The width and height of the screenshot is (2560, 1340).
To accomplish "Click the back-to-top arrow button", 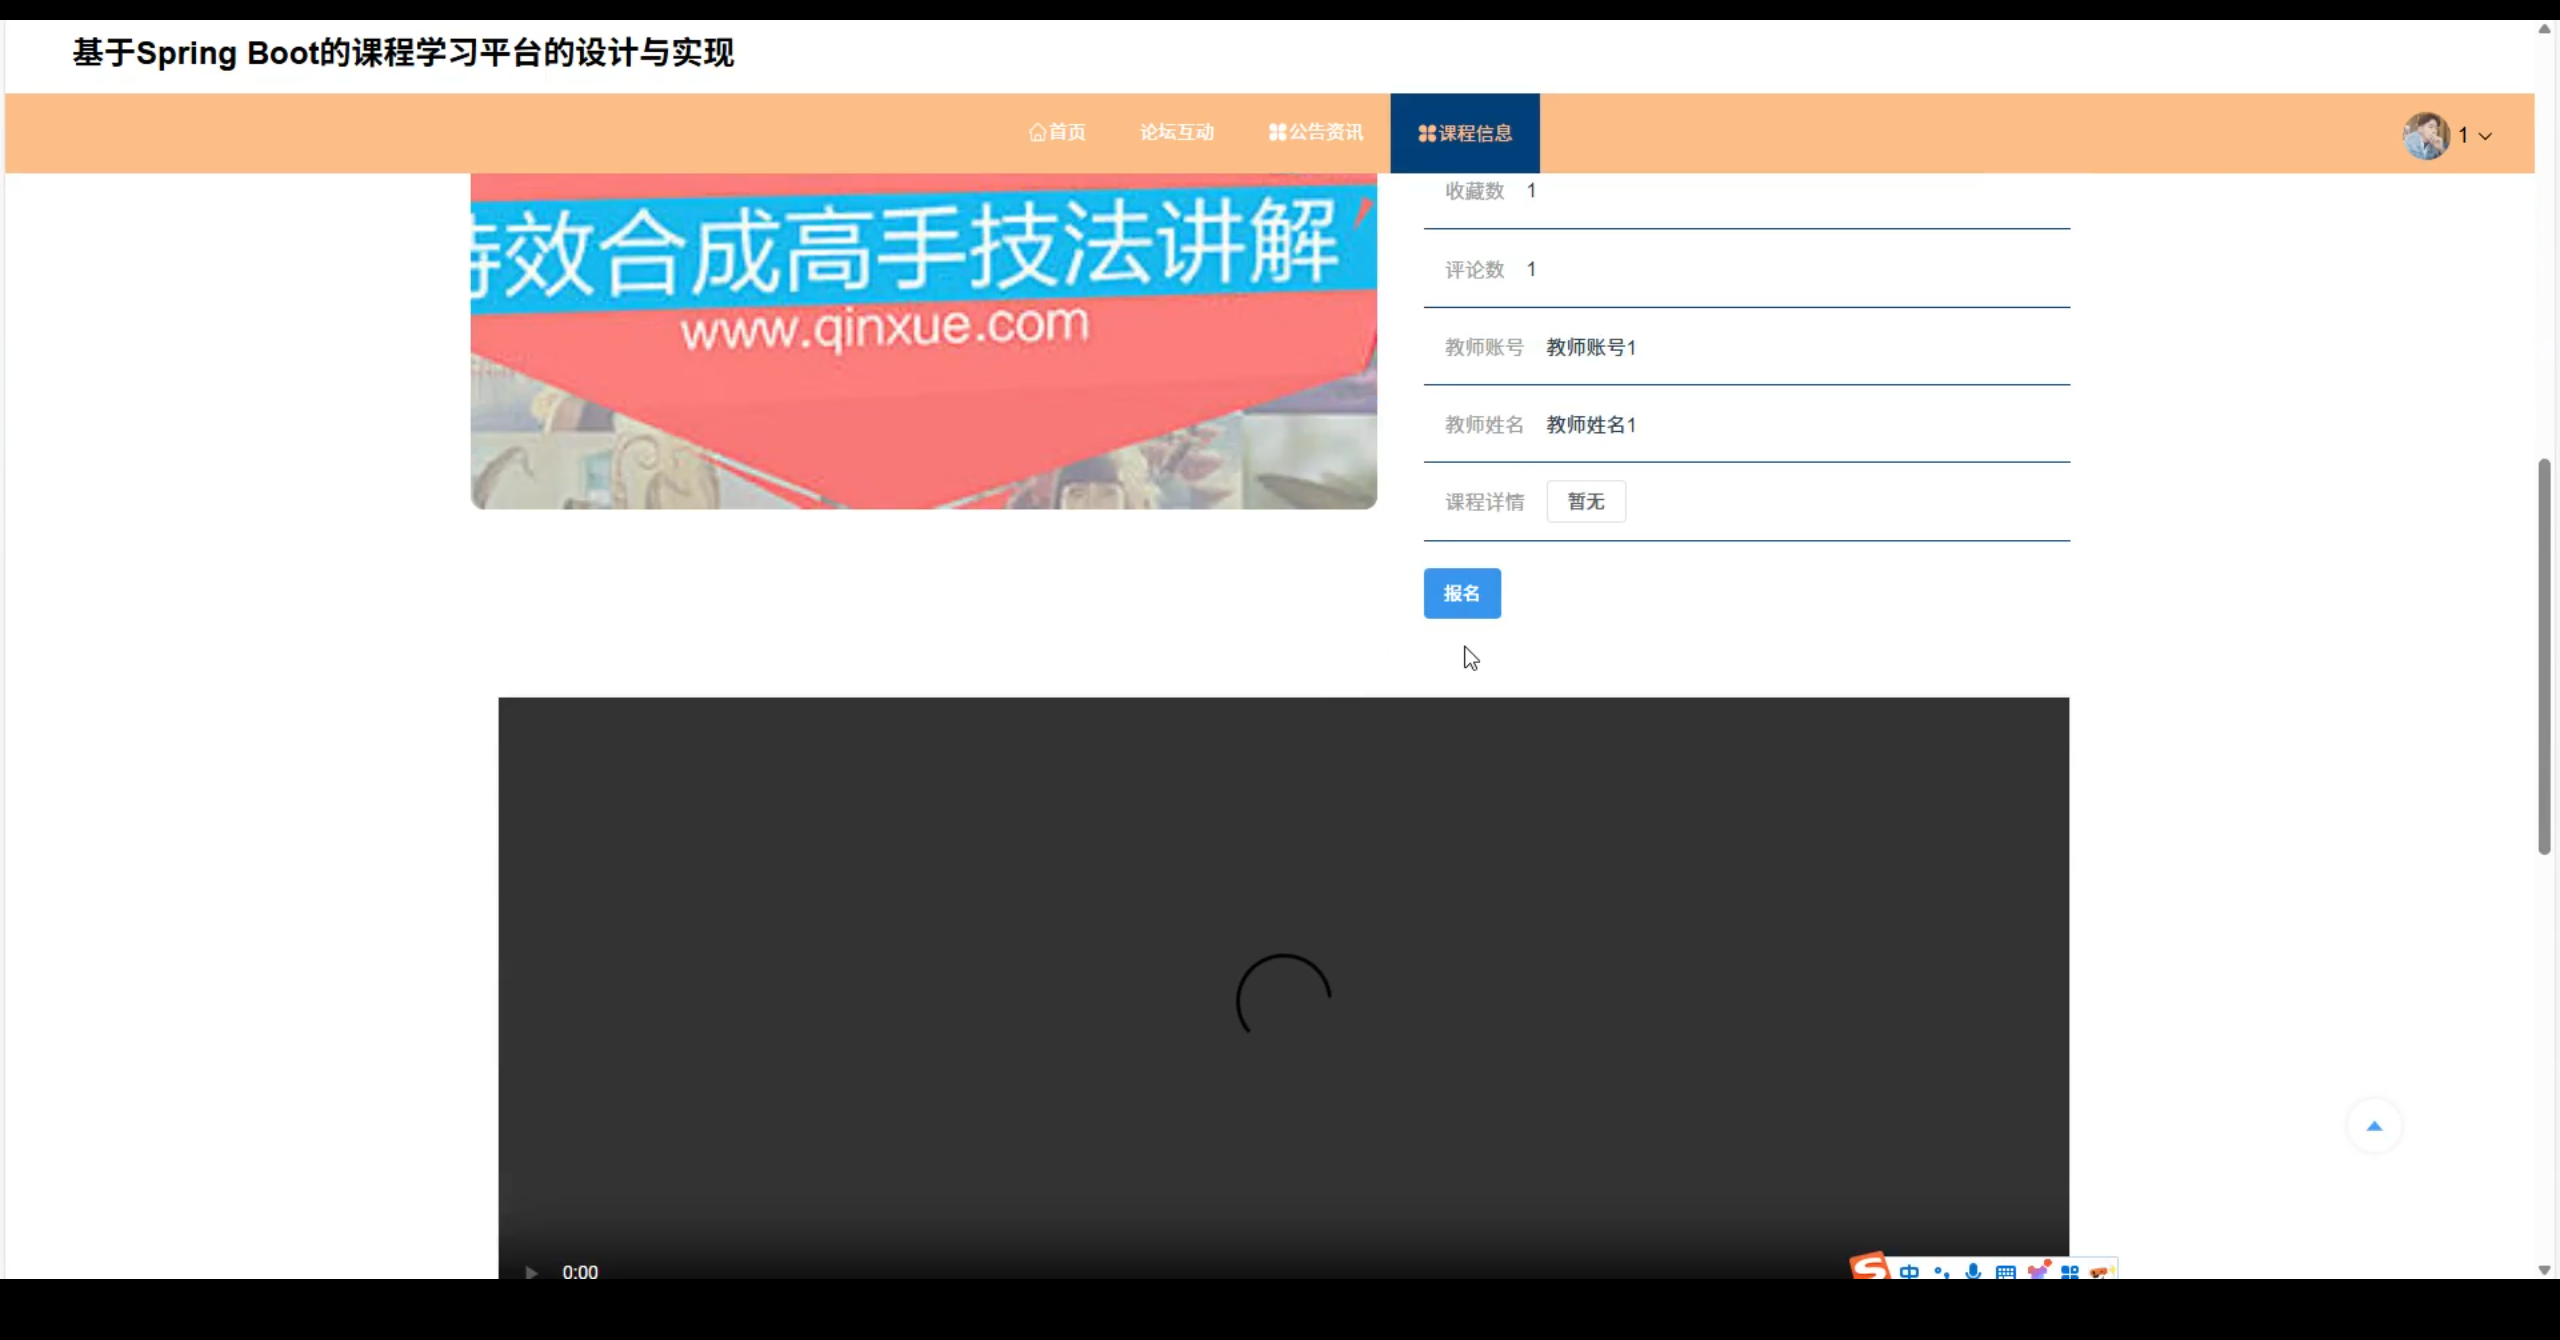I will click(2374, 1126).
